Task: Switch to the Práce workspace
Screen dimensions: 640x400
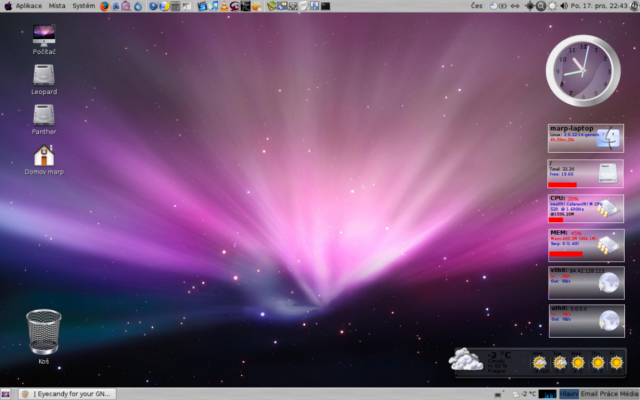Action: pos(609,394)
